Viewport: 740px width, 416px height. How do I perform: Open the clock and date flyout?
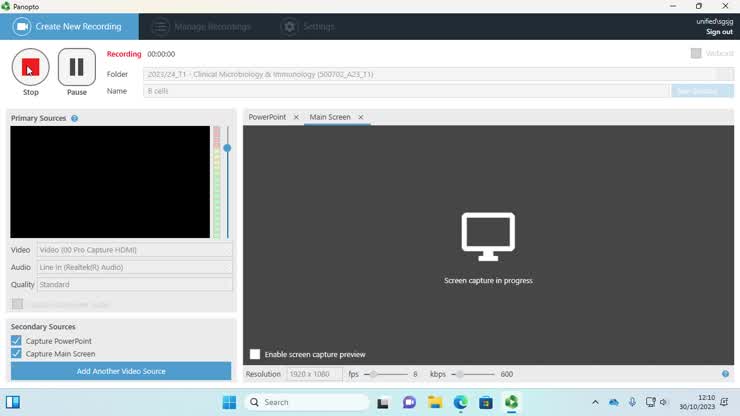[x=698, y=402]
